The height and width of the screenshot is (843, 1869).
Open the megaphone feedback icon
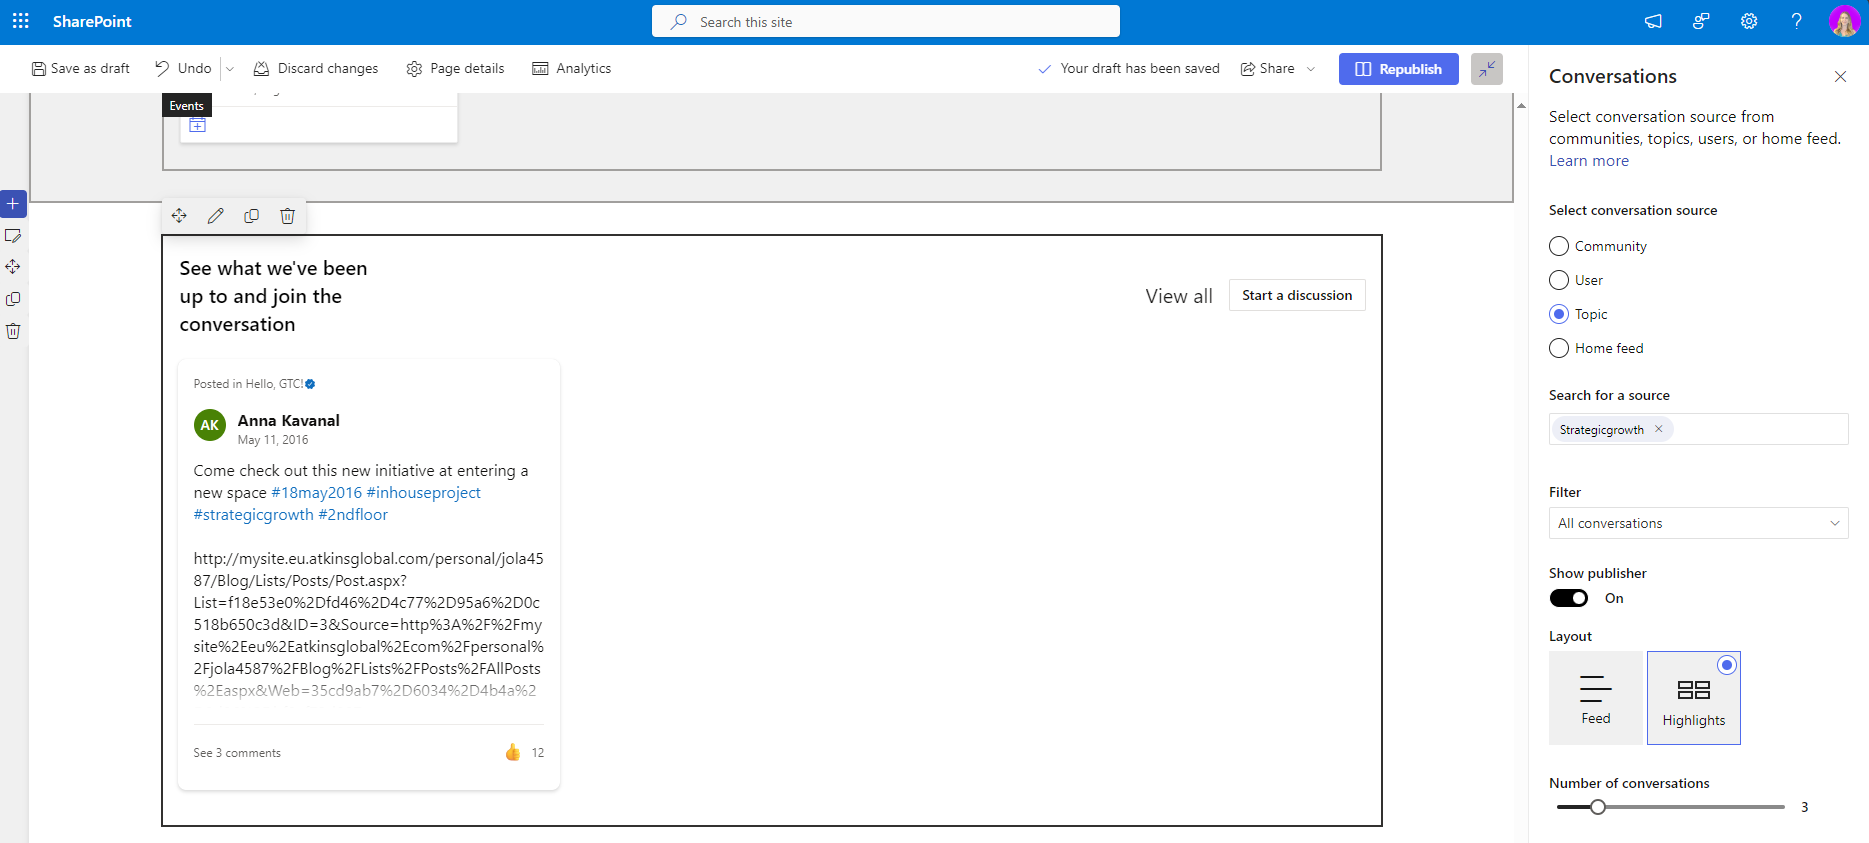[x=1653, y=21]
